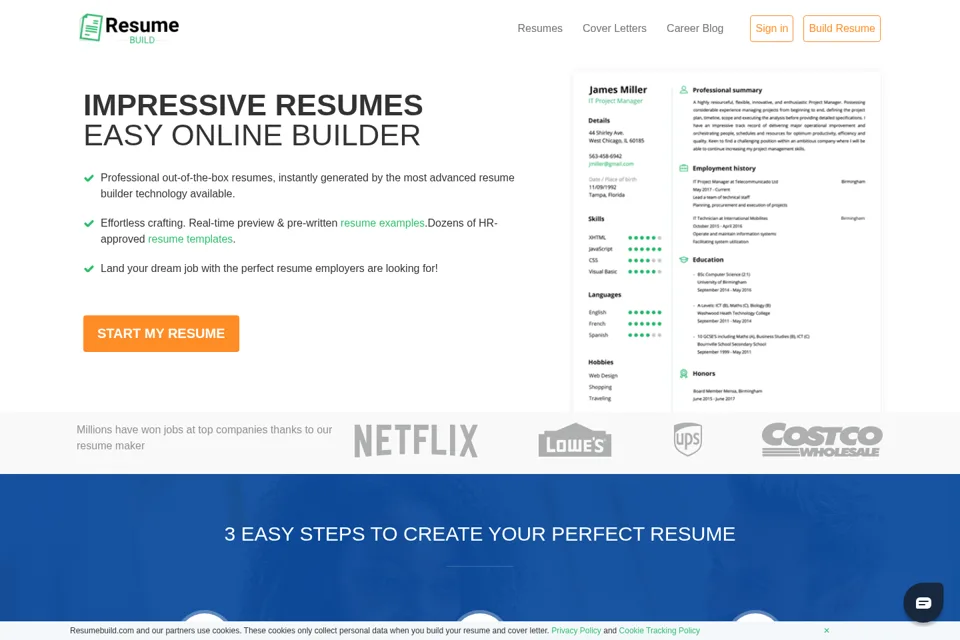Click the checkmark beside 'Land your dream job'
The image size is (960, 640).
click(89, 269)
